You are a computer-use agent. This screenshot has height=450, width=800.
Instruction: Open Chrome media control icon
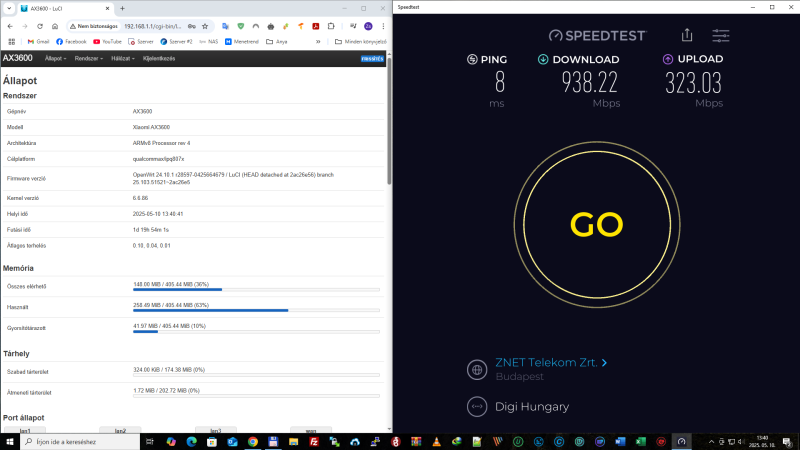click(x=353, y=27)
